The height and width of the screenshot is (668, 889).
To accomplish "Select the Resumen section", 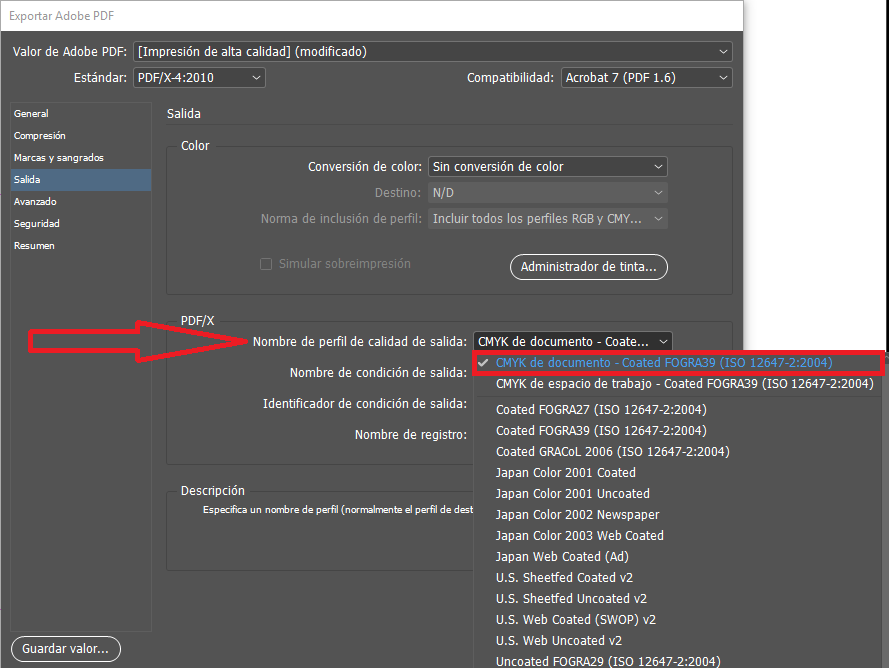I will coord(81,246).
